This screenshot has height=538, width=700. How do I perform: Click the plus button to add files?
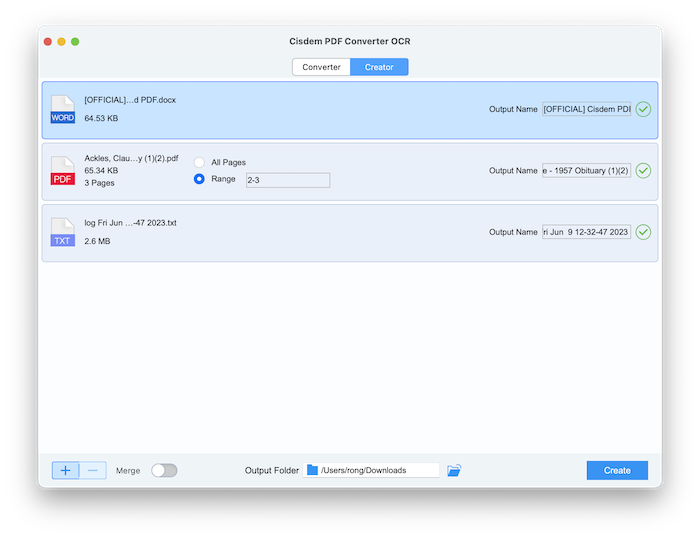(66, 470)
